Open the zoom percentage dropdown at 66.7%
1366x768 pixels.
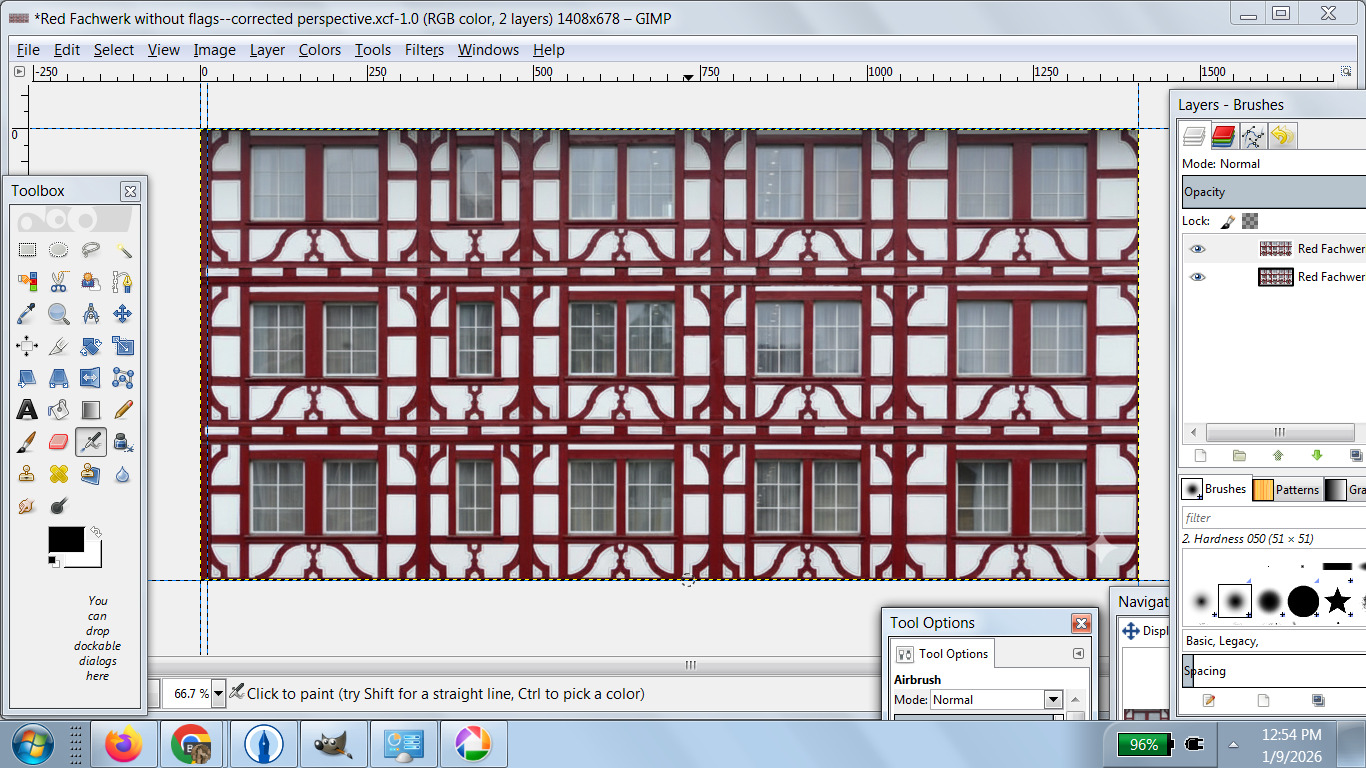(x=217, y=693)
